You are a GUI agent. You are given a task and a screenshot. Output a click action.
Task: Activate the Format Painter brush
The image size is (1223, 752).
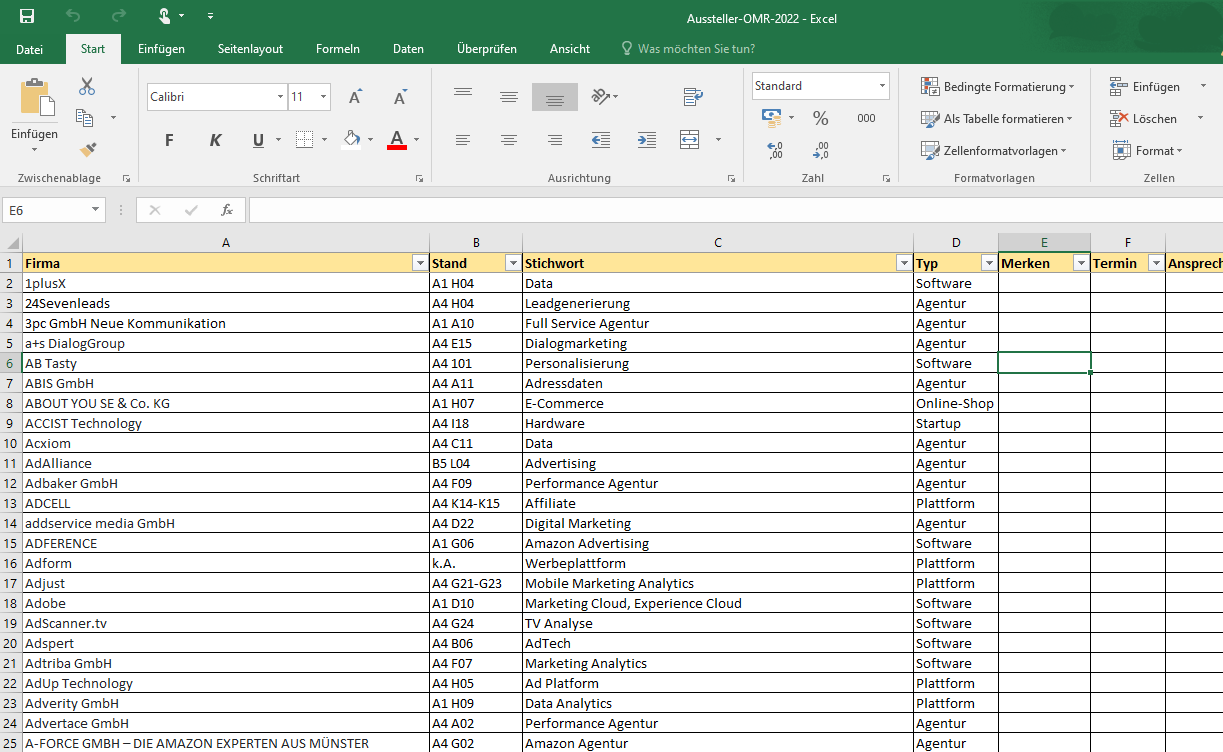(87, 149)
